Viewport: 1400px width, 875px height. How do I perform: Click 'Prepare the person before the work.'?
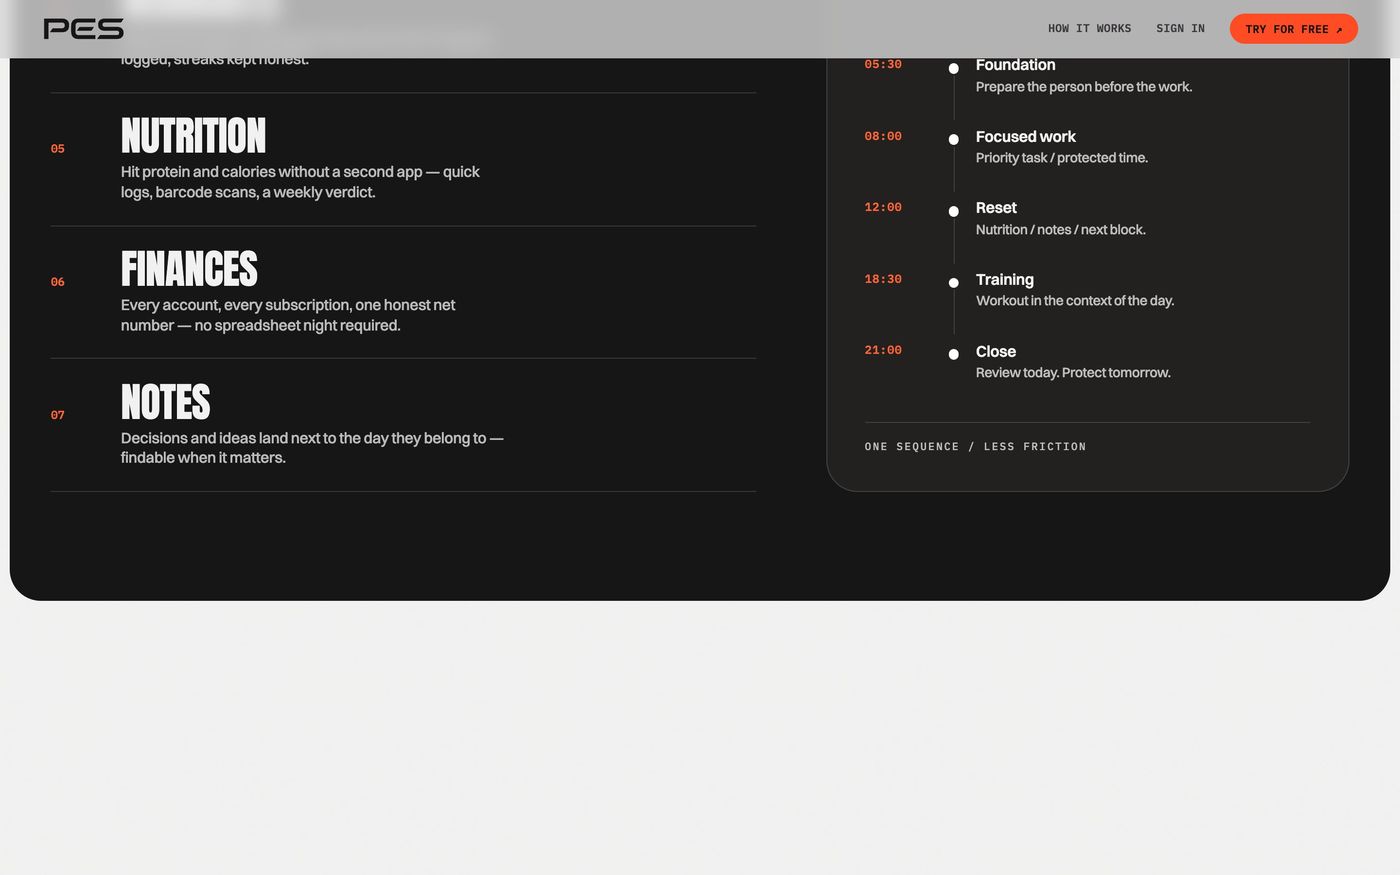(1084, 87)
